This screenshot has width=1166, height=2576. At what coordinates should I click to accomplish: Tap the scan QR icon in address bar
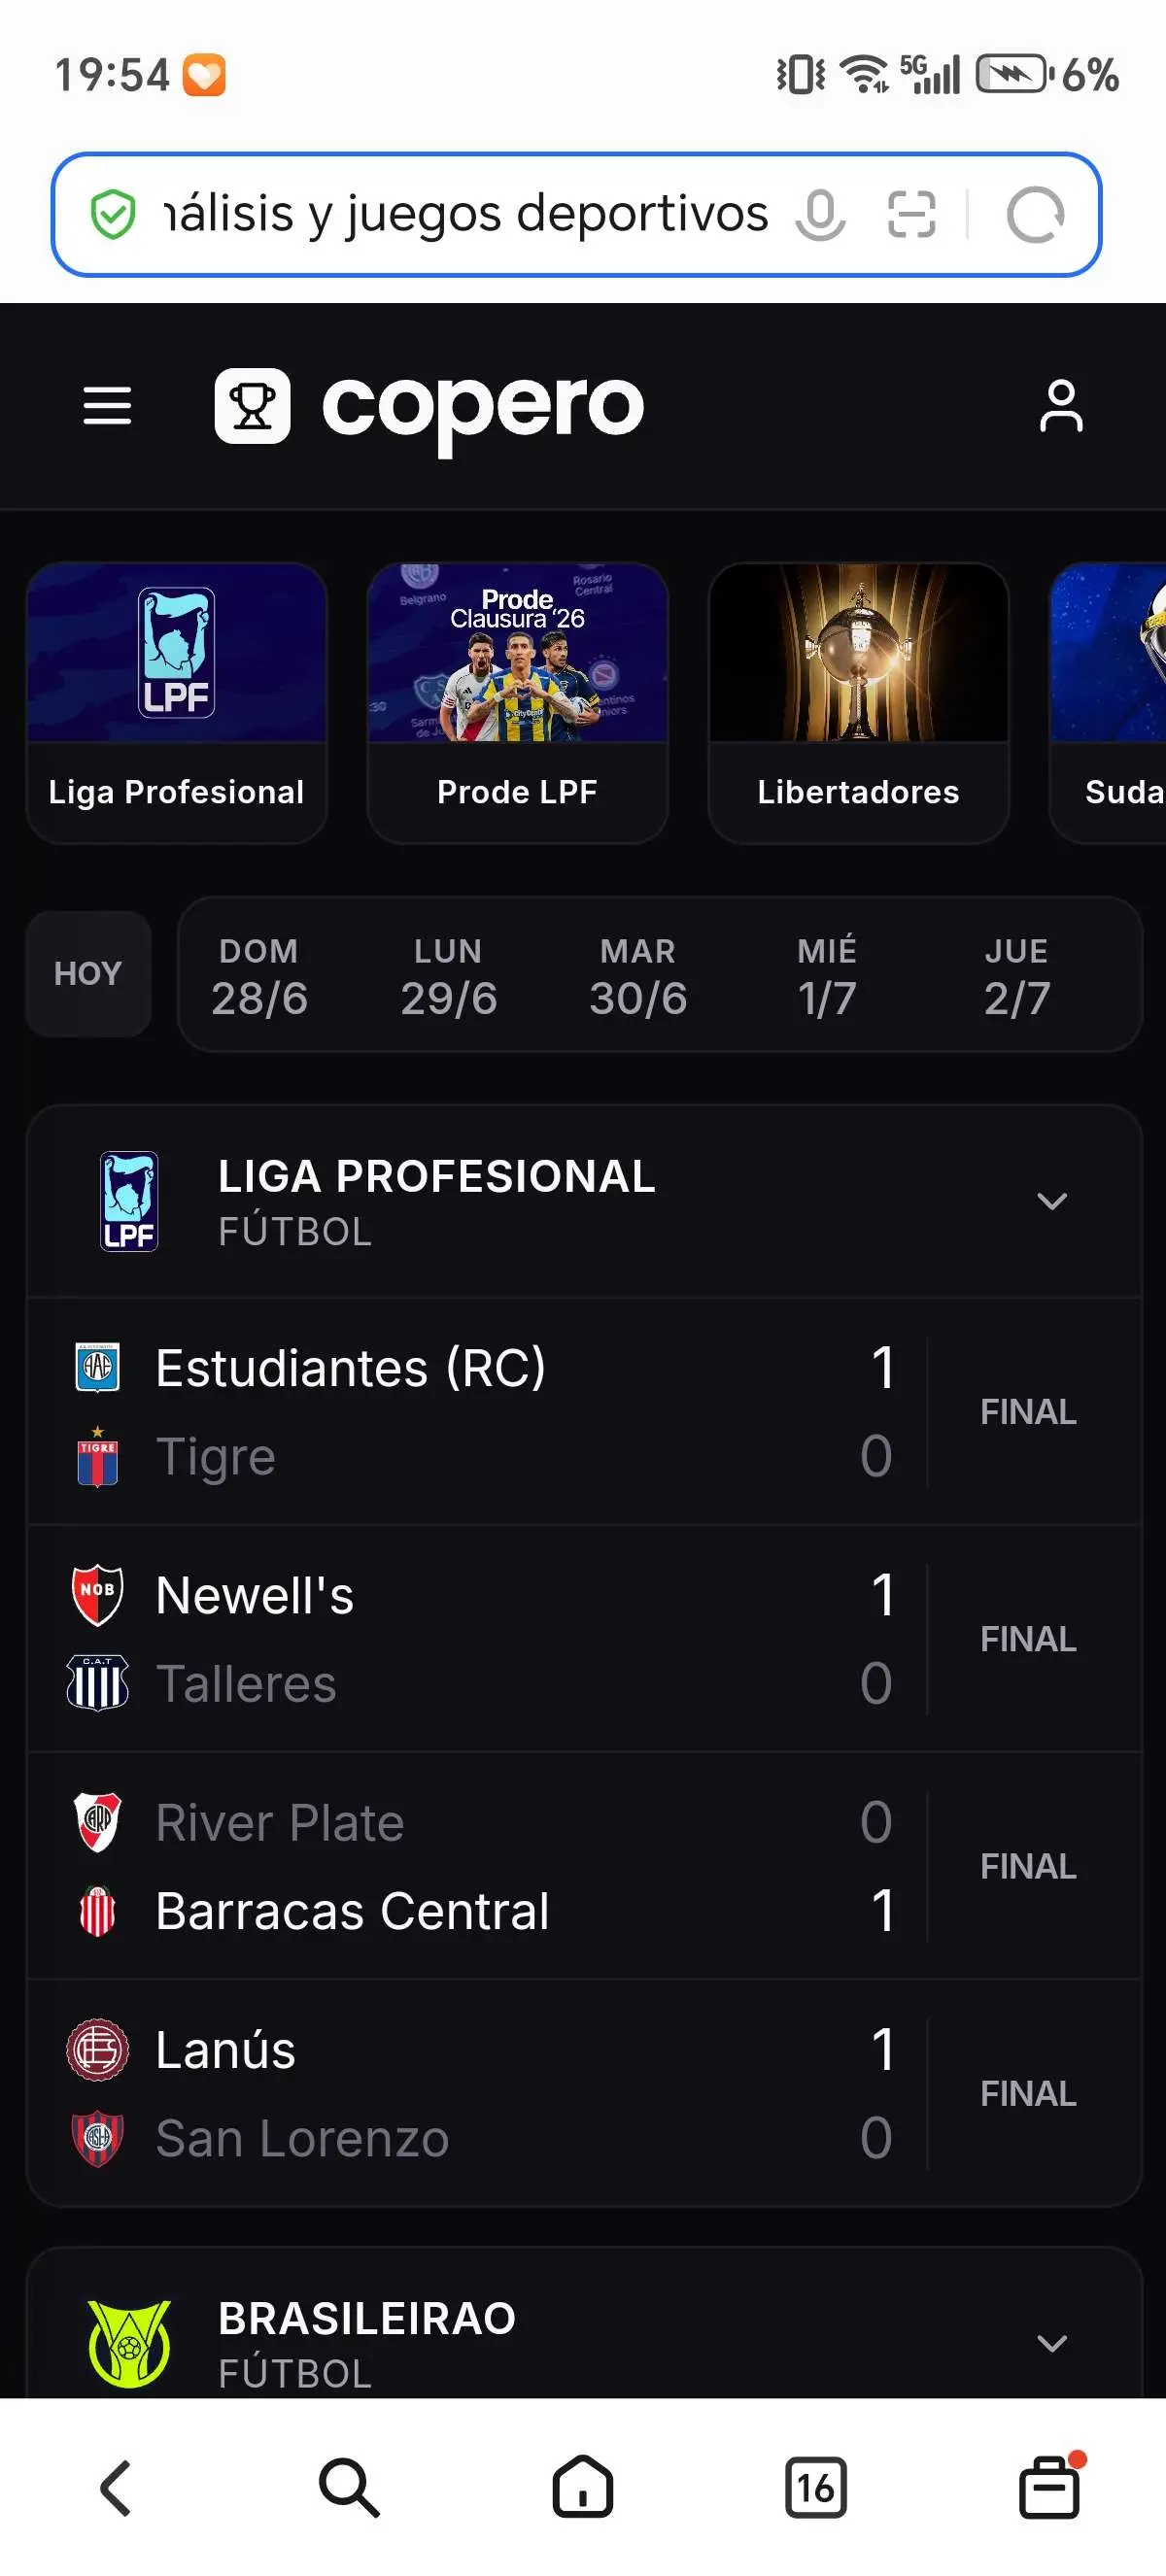[x=911, y=214]
